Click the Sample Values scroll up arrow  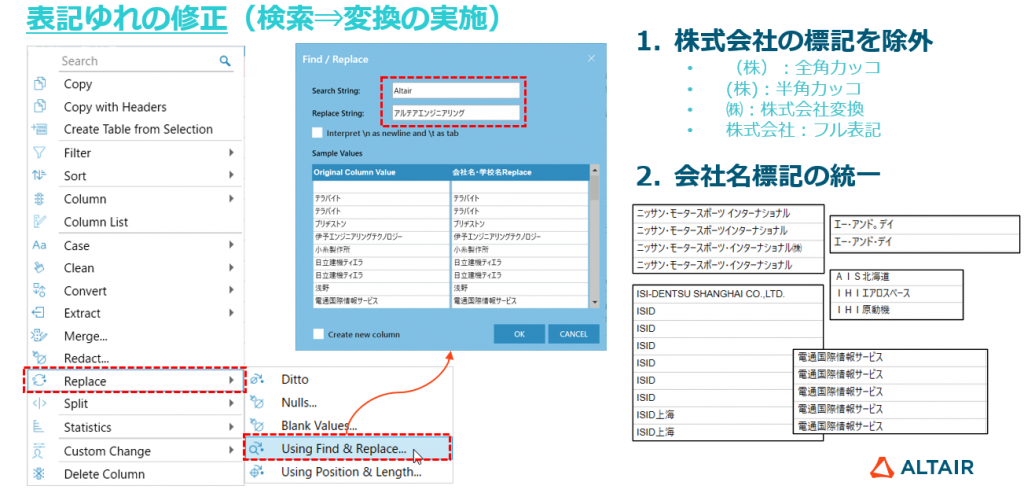coord(594,169)
